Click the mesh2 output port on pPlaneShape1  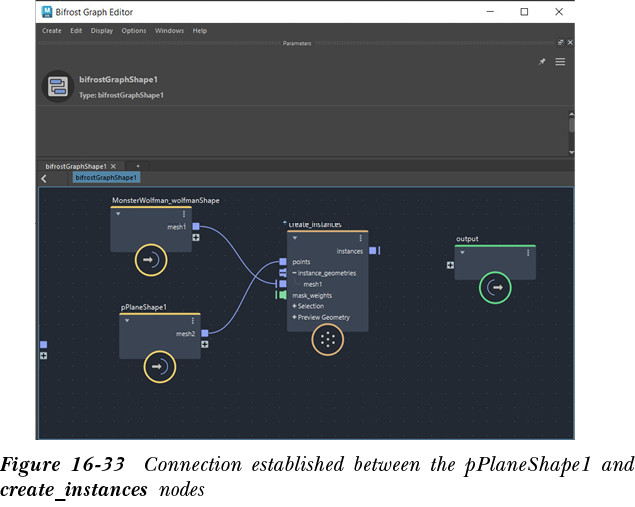204,333
